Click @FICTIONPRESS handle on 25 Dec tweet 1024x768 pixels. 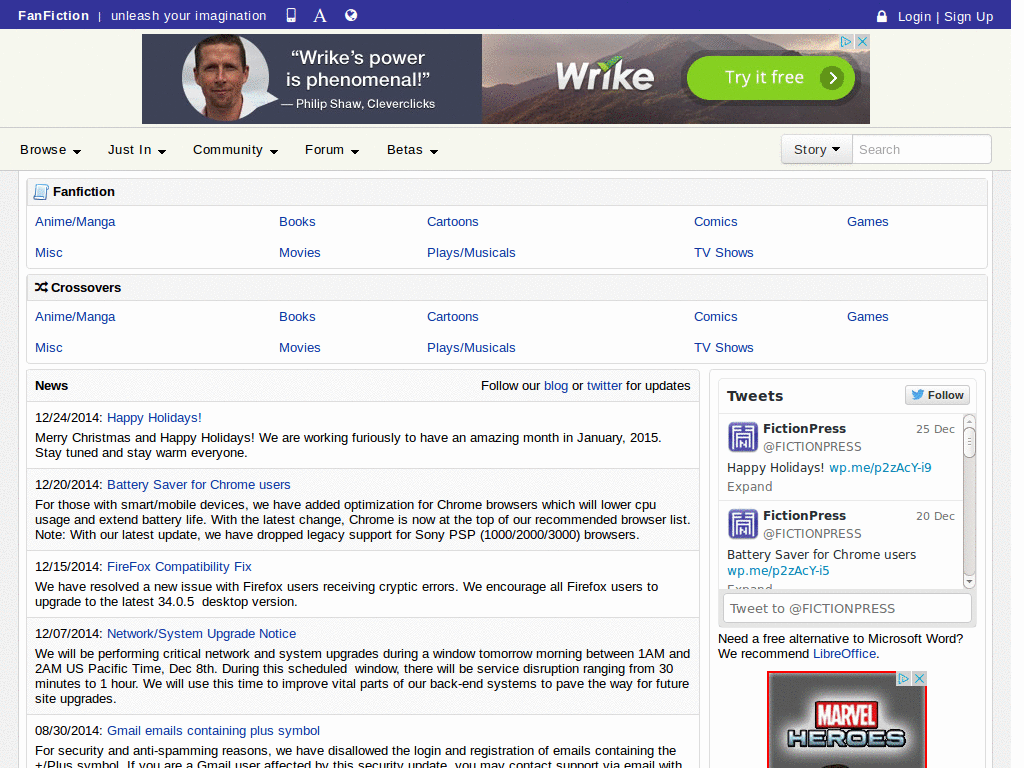(812, 447)
